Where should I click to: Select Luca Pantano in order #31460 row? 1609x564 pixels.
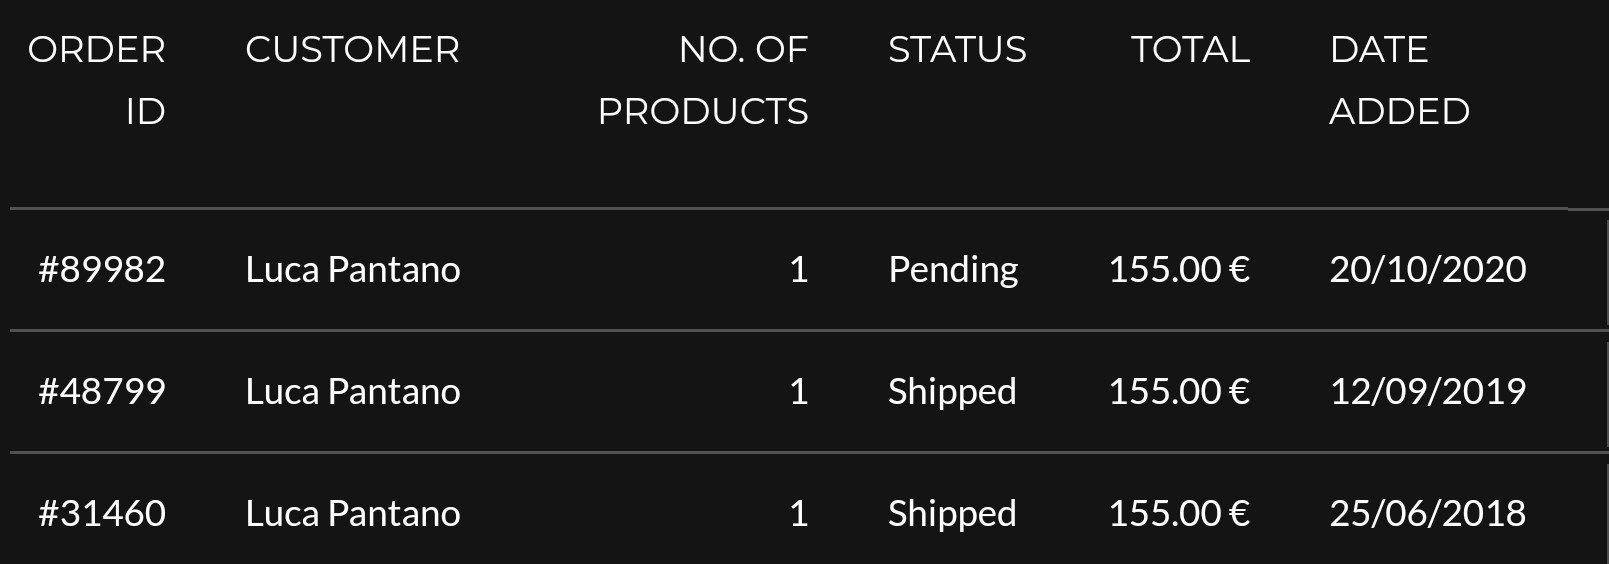tap(353, 513)
